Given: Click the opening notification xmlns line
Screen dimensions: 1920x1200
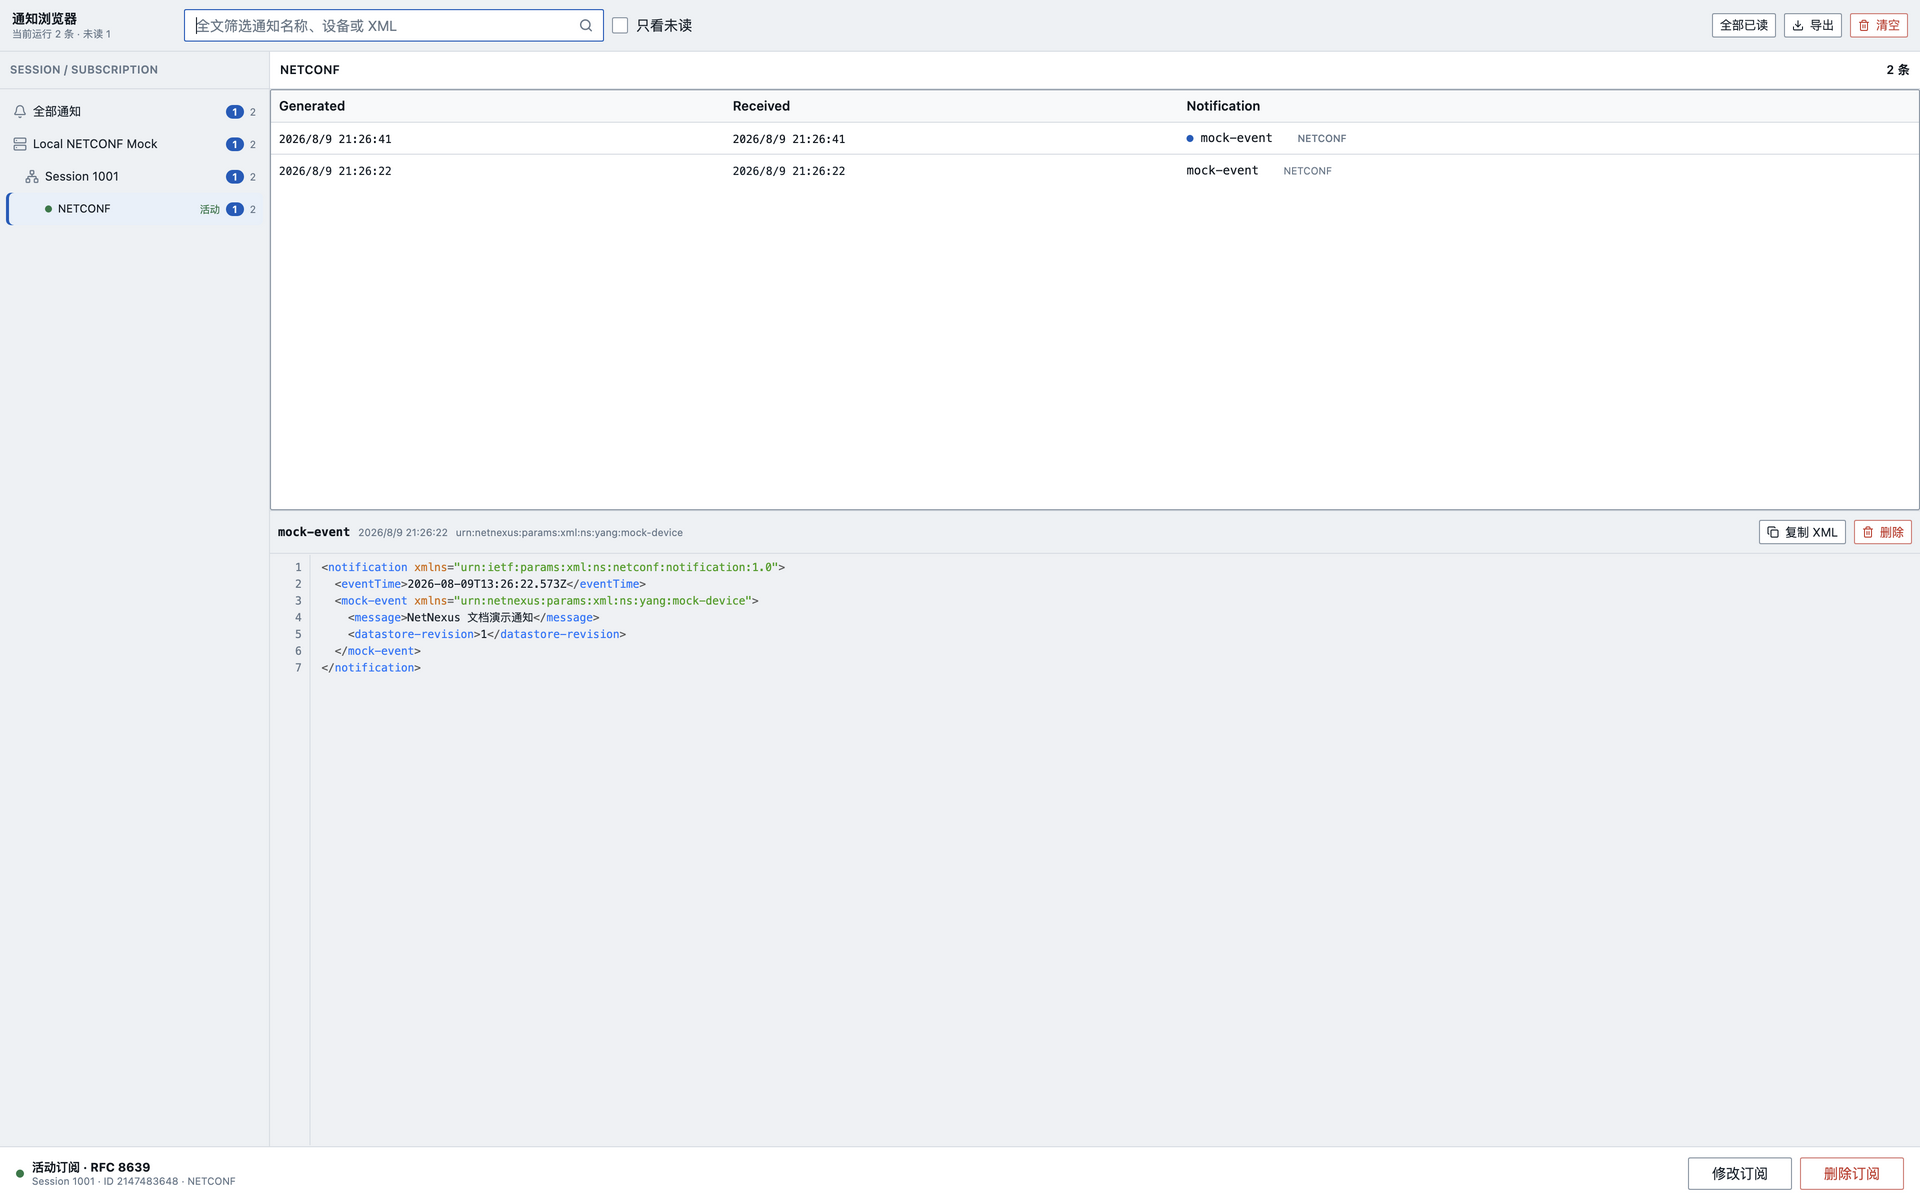Looking at the screenshot, I should pyautogui.click(x=553, y=568).
